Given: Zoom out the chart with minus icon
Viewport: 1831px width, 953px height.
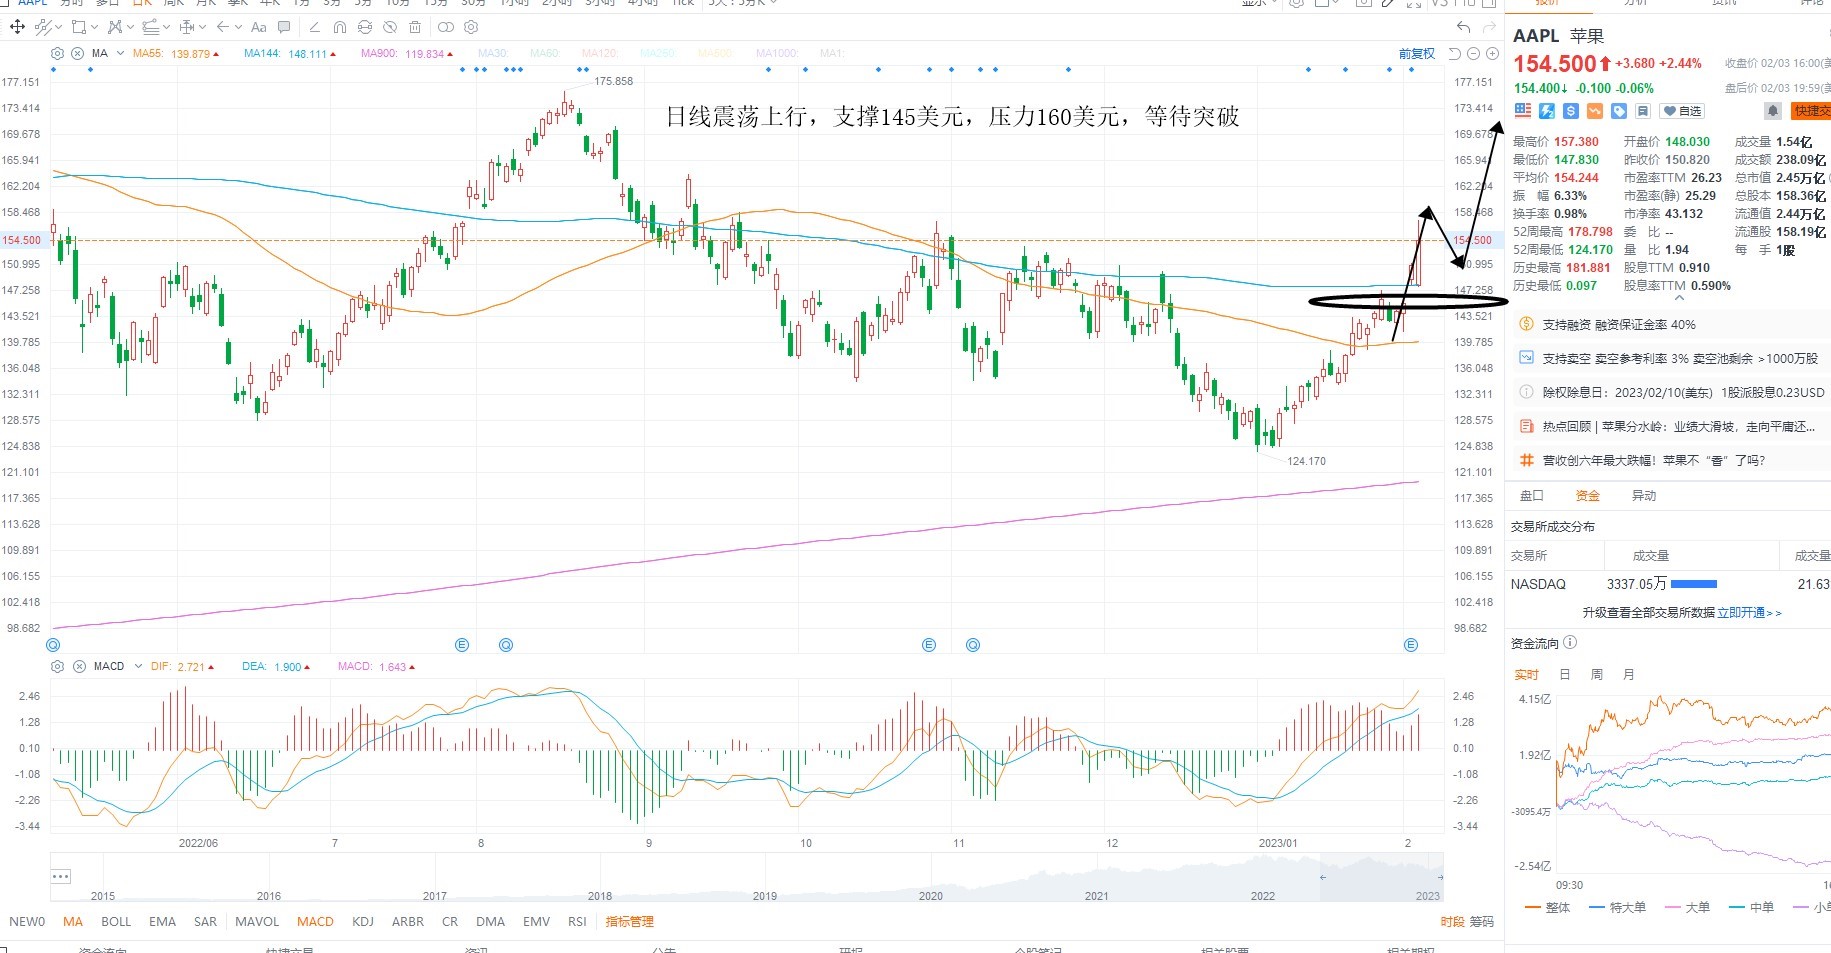Looking at the screenshot, I should [x=1473, y=53].
